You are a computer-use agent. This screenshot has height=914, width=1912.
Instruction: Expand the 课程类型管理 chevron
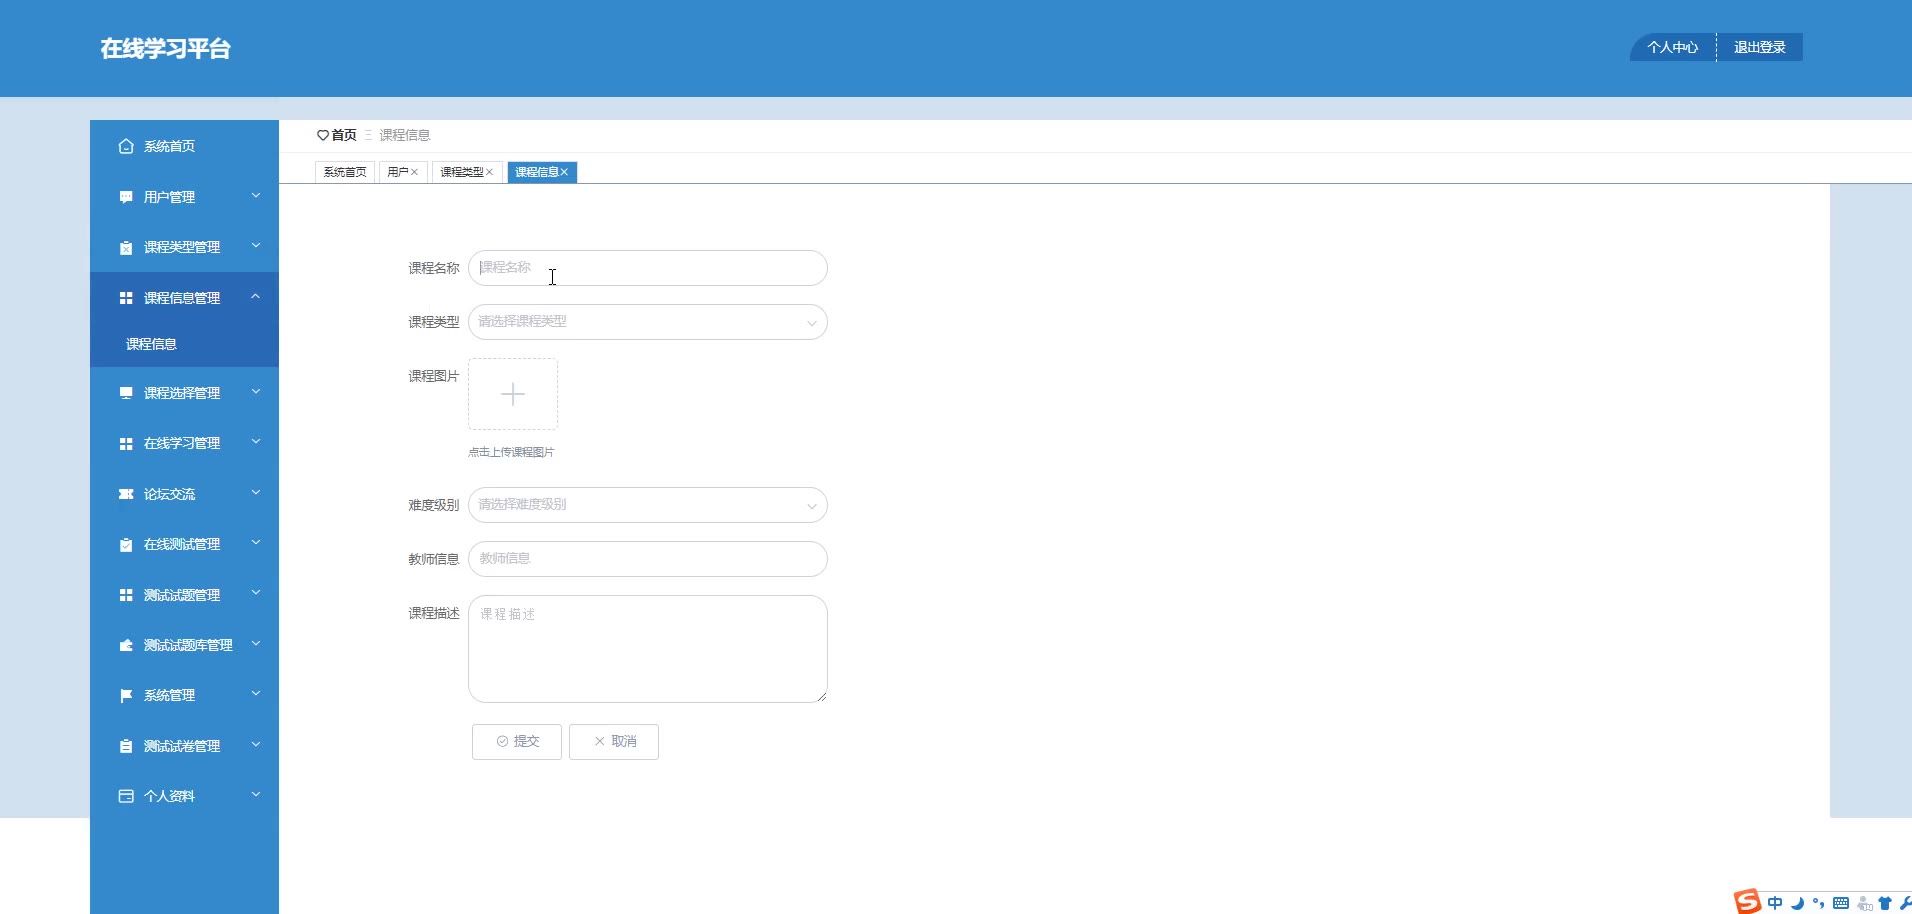[x=256, y=246]
